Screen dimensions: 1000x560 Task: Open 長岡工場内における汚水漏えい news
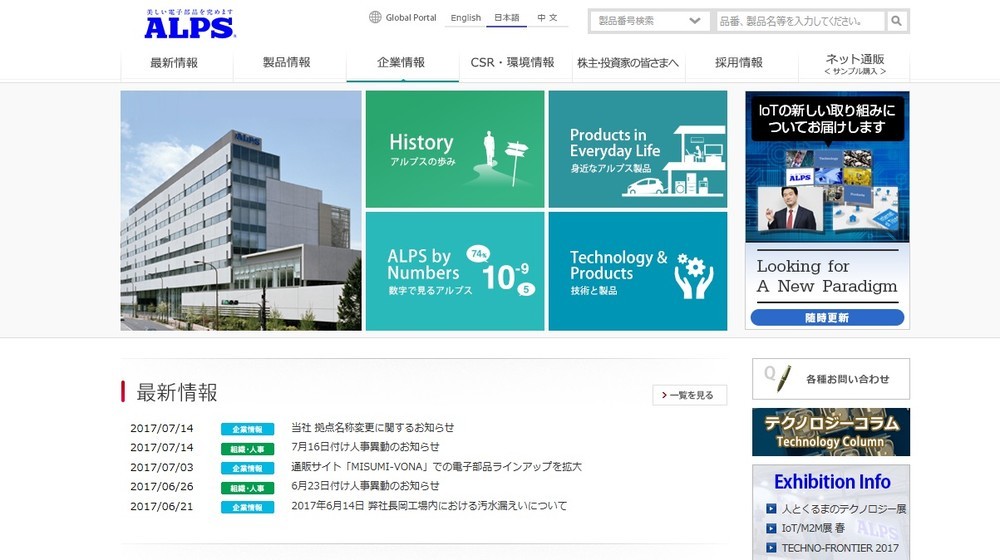pyautogui.click(x=429, y=506)
